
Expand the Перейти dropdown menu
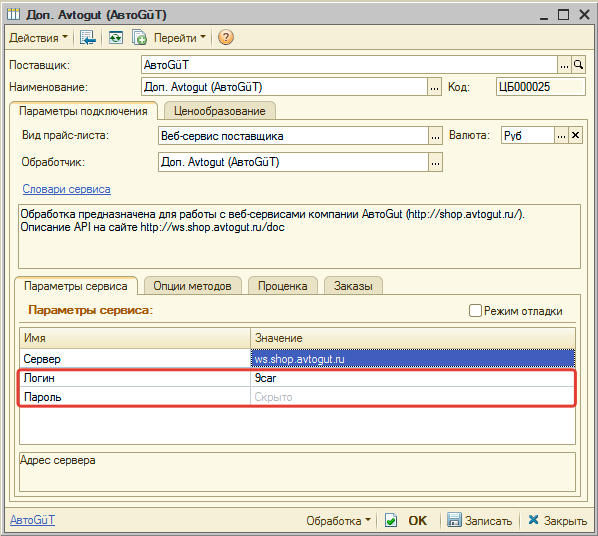coord(180,38)
